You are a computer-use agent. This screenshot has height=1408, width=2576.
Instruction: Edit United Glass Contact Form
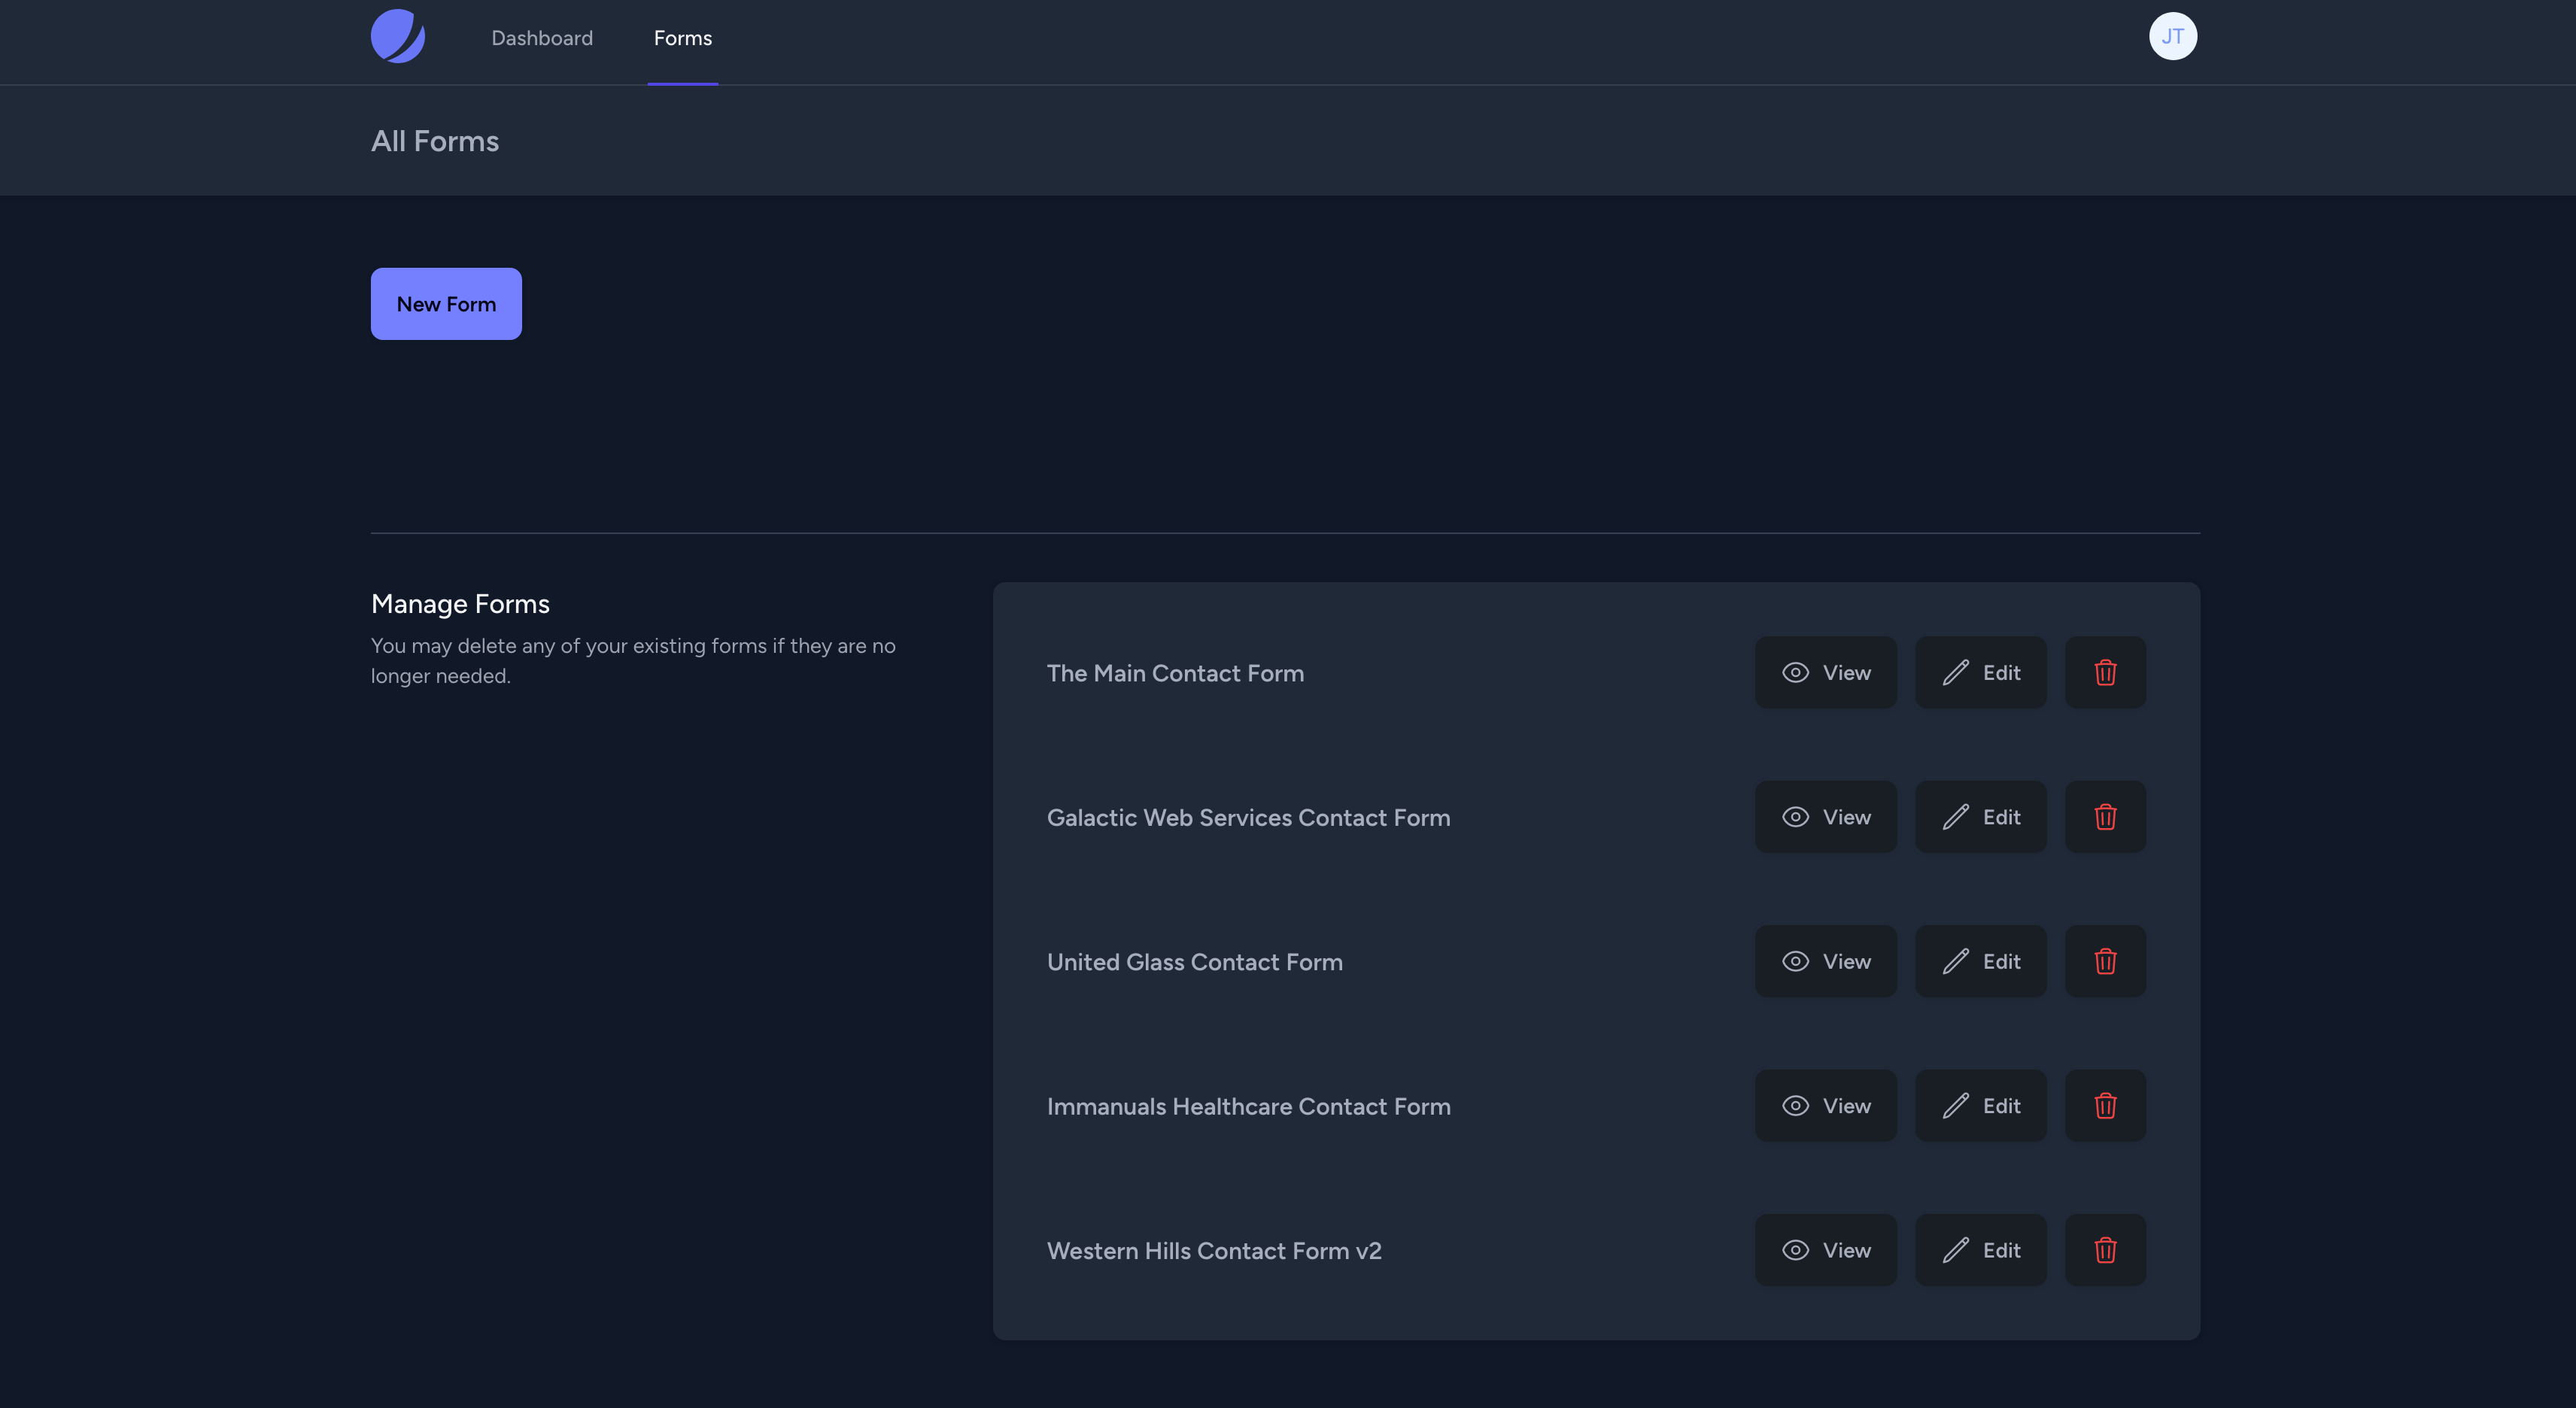(1981, 961)
